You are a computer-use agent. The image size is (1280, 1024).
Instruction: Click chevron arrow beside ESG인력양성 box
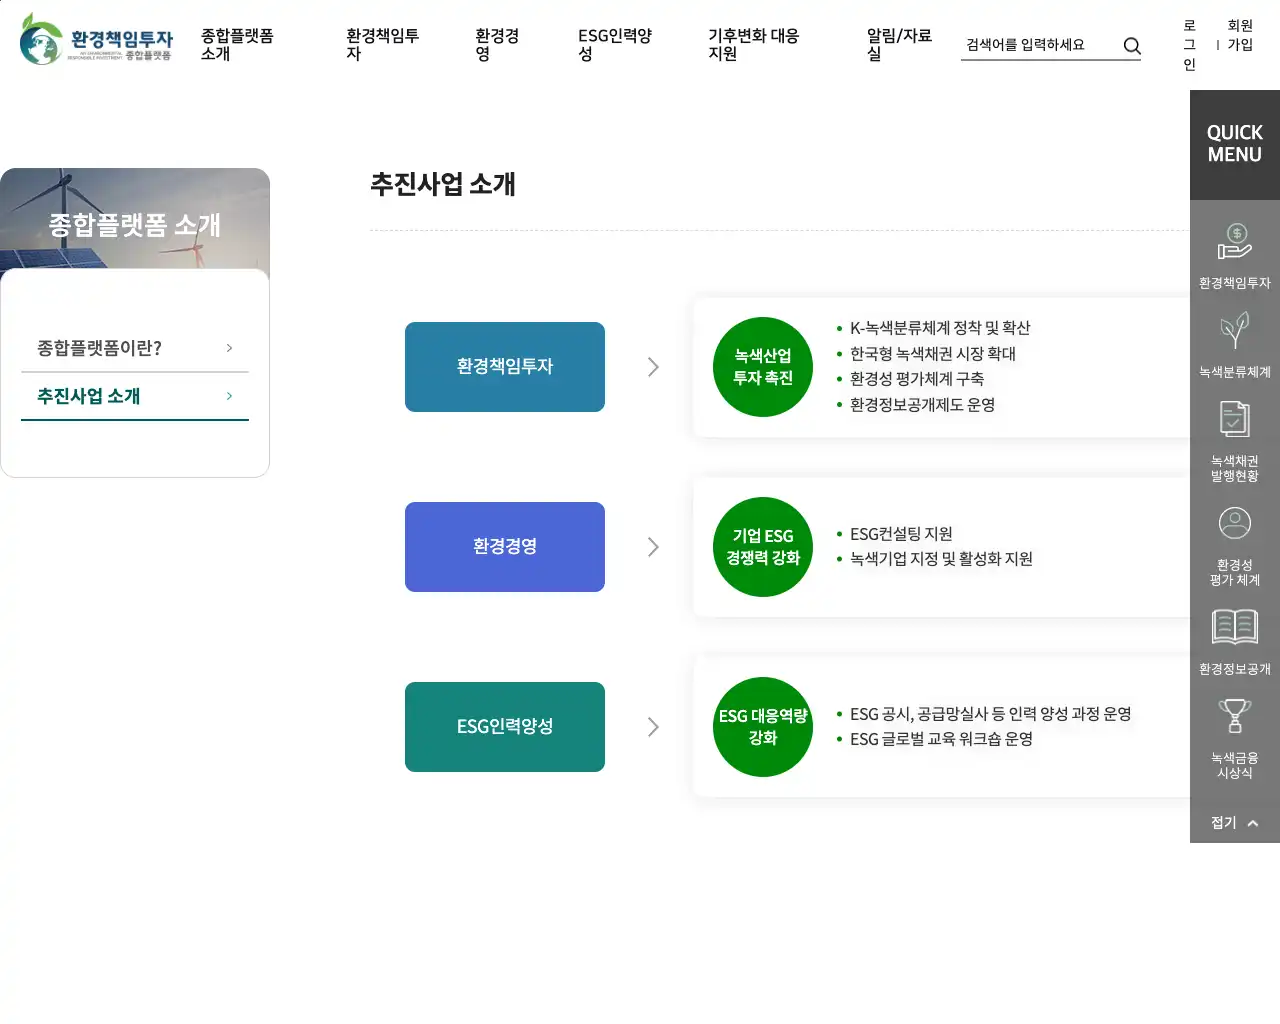pyautogui.click(x=653, y=727)
